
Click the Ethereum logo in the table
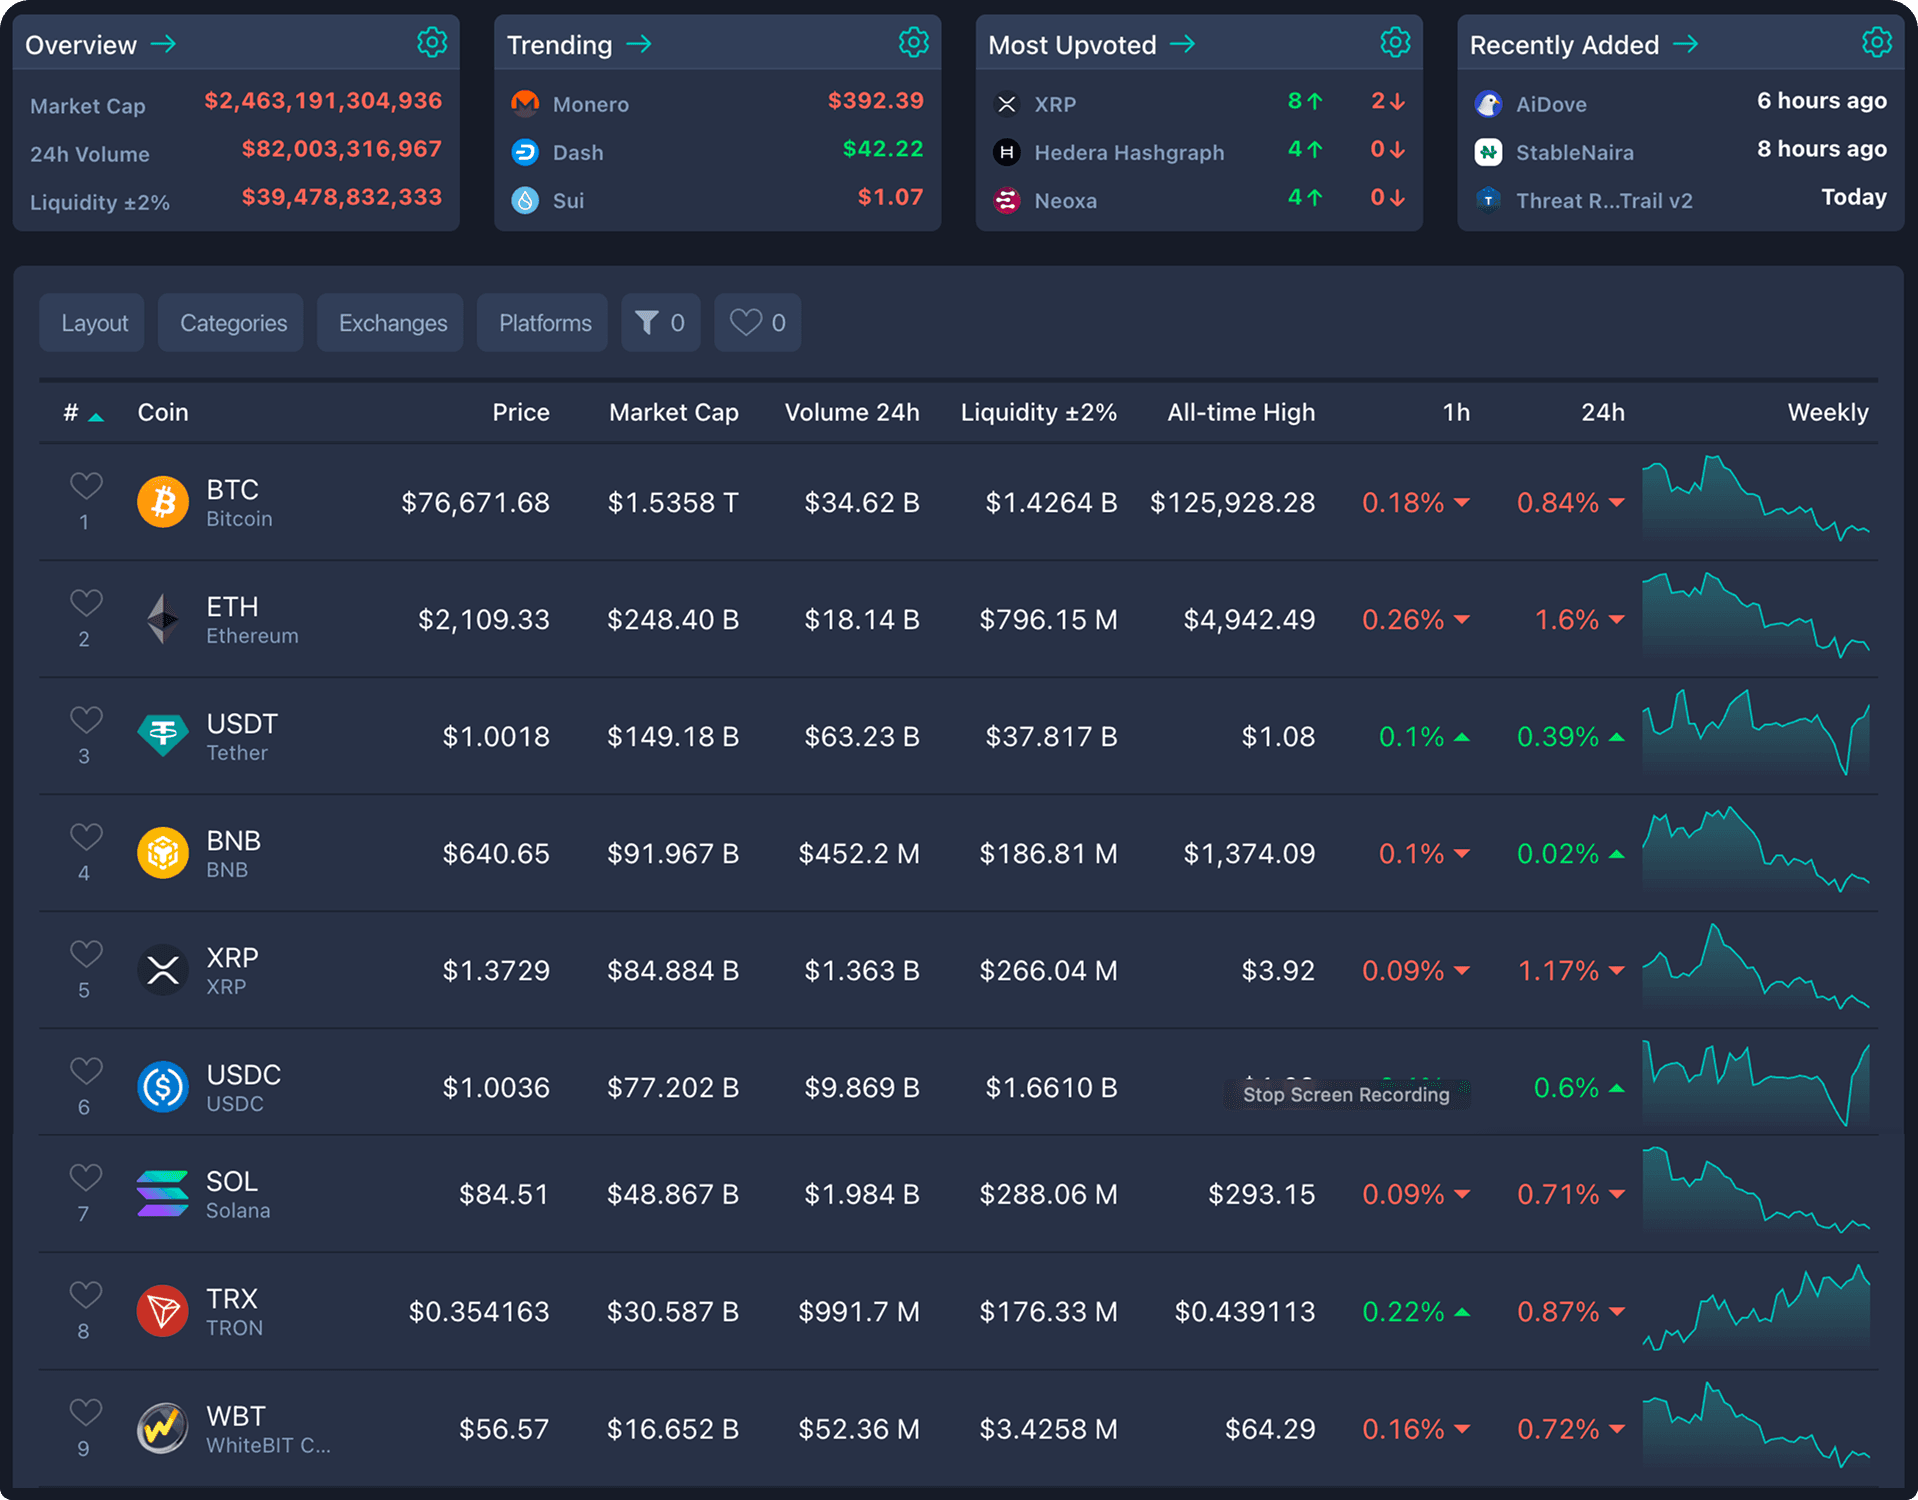163,619
